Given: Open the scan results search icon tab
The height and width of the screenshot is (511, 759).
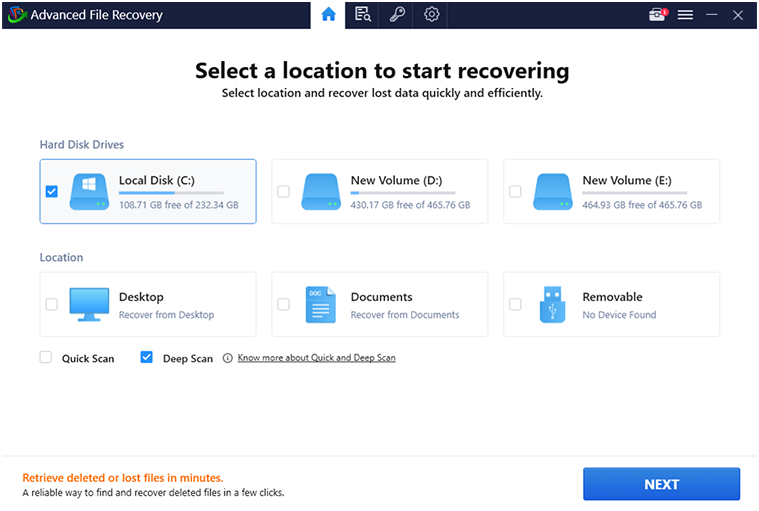Looking at the screenshot, I should (x=363, y=15).
